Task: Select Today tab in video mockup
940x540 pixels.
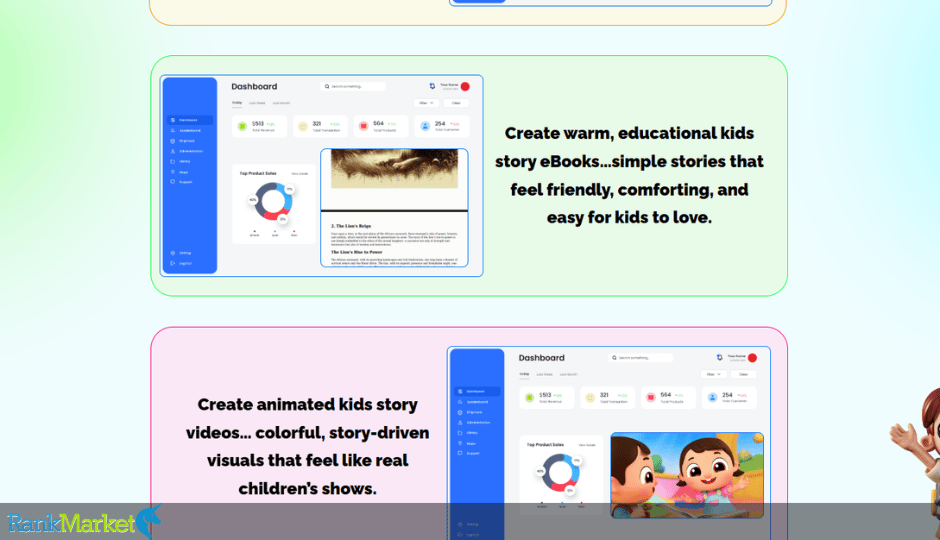Action: point(525,375)
